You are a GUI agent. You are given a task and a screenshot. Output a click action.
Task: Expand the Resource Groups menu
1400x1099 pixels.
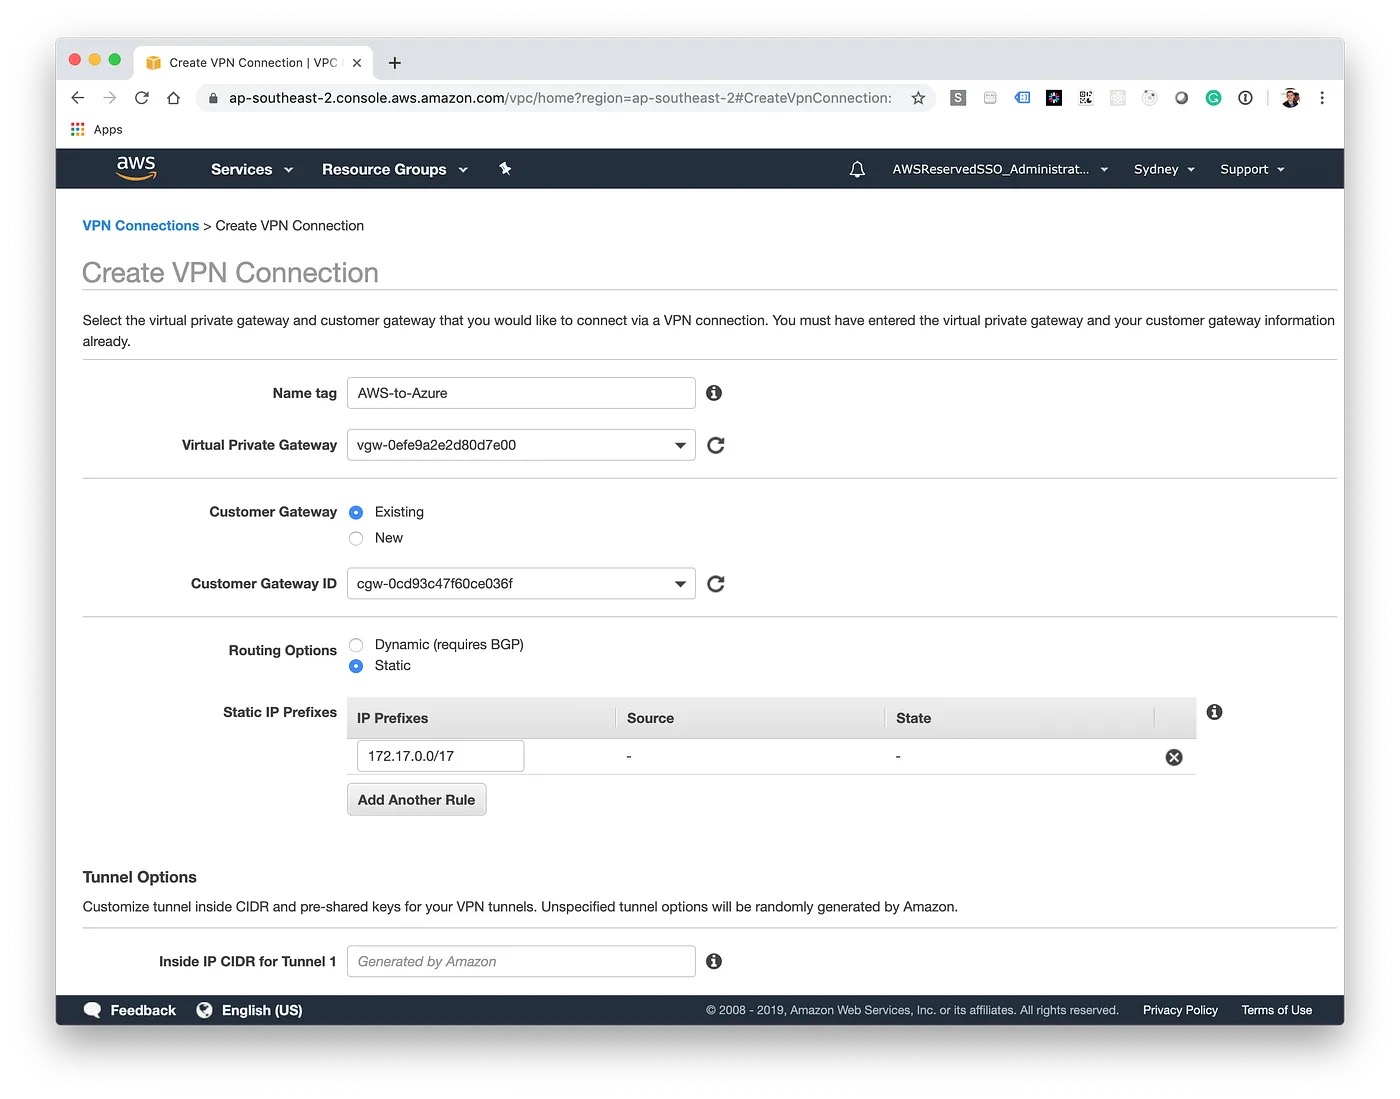pyautogui.click(x=395, y=170)
